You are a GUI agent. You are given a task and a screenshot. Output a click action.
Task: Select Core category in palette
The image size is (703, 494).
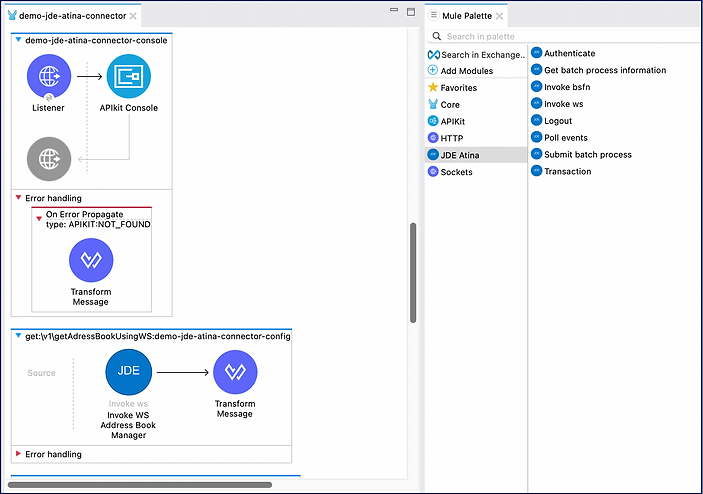450,104
